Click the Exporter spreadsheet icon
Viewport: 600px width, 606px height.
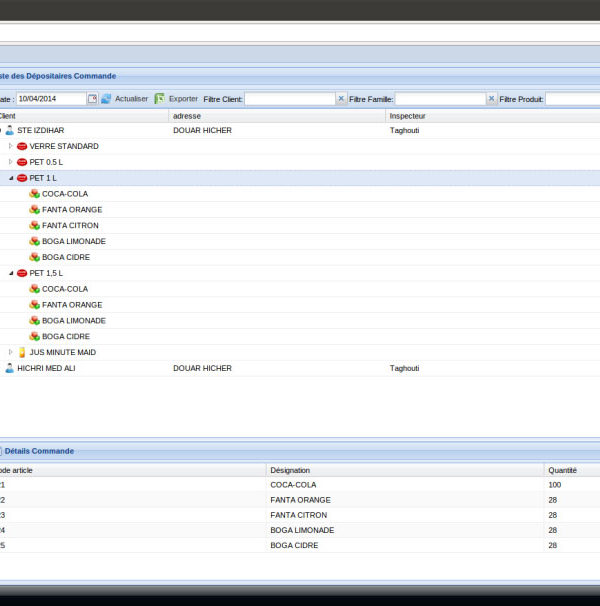coord(159,99)
